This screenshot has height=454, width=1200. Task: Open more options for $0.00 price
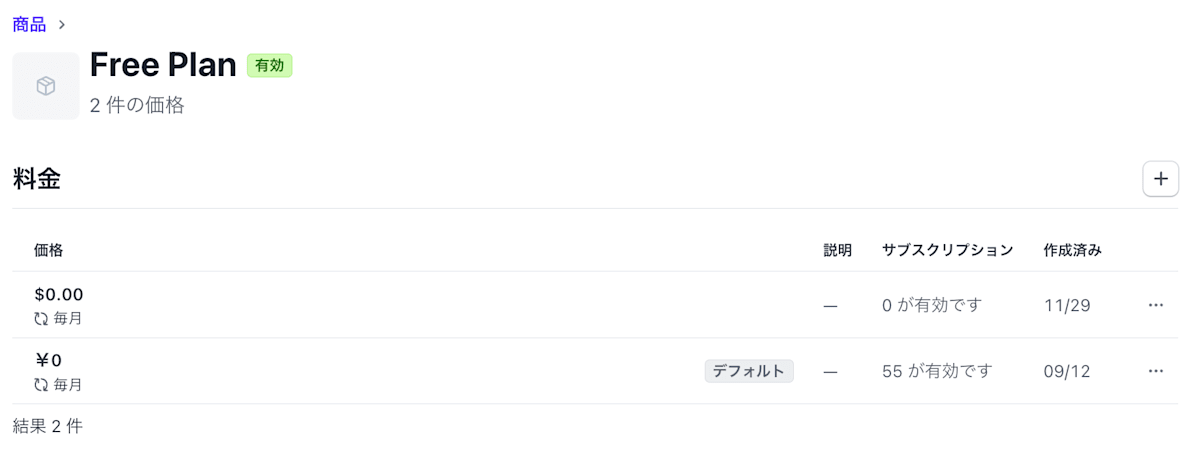pos(1156,305)
